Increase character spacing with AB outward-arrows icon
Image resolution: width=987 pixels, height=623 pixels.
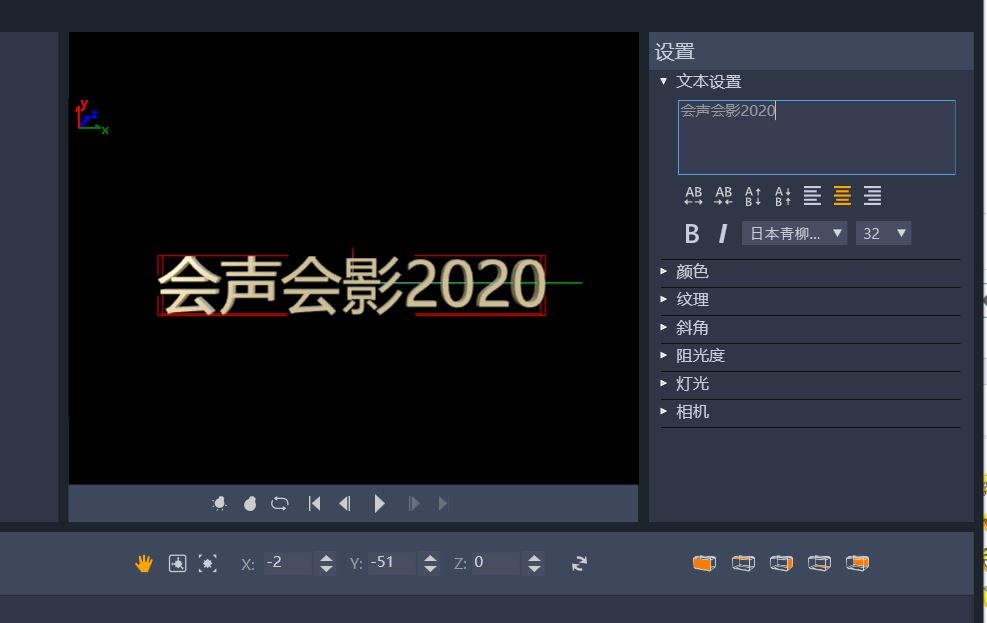pyautogui.click(x=693, y=196)
